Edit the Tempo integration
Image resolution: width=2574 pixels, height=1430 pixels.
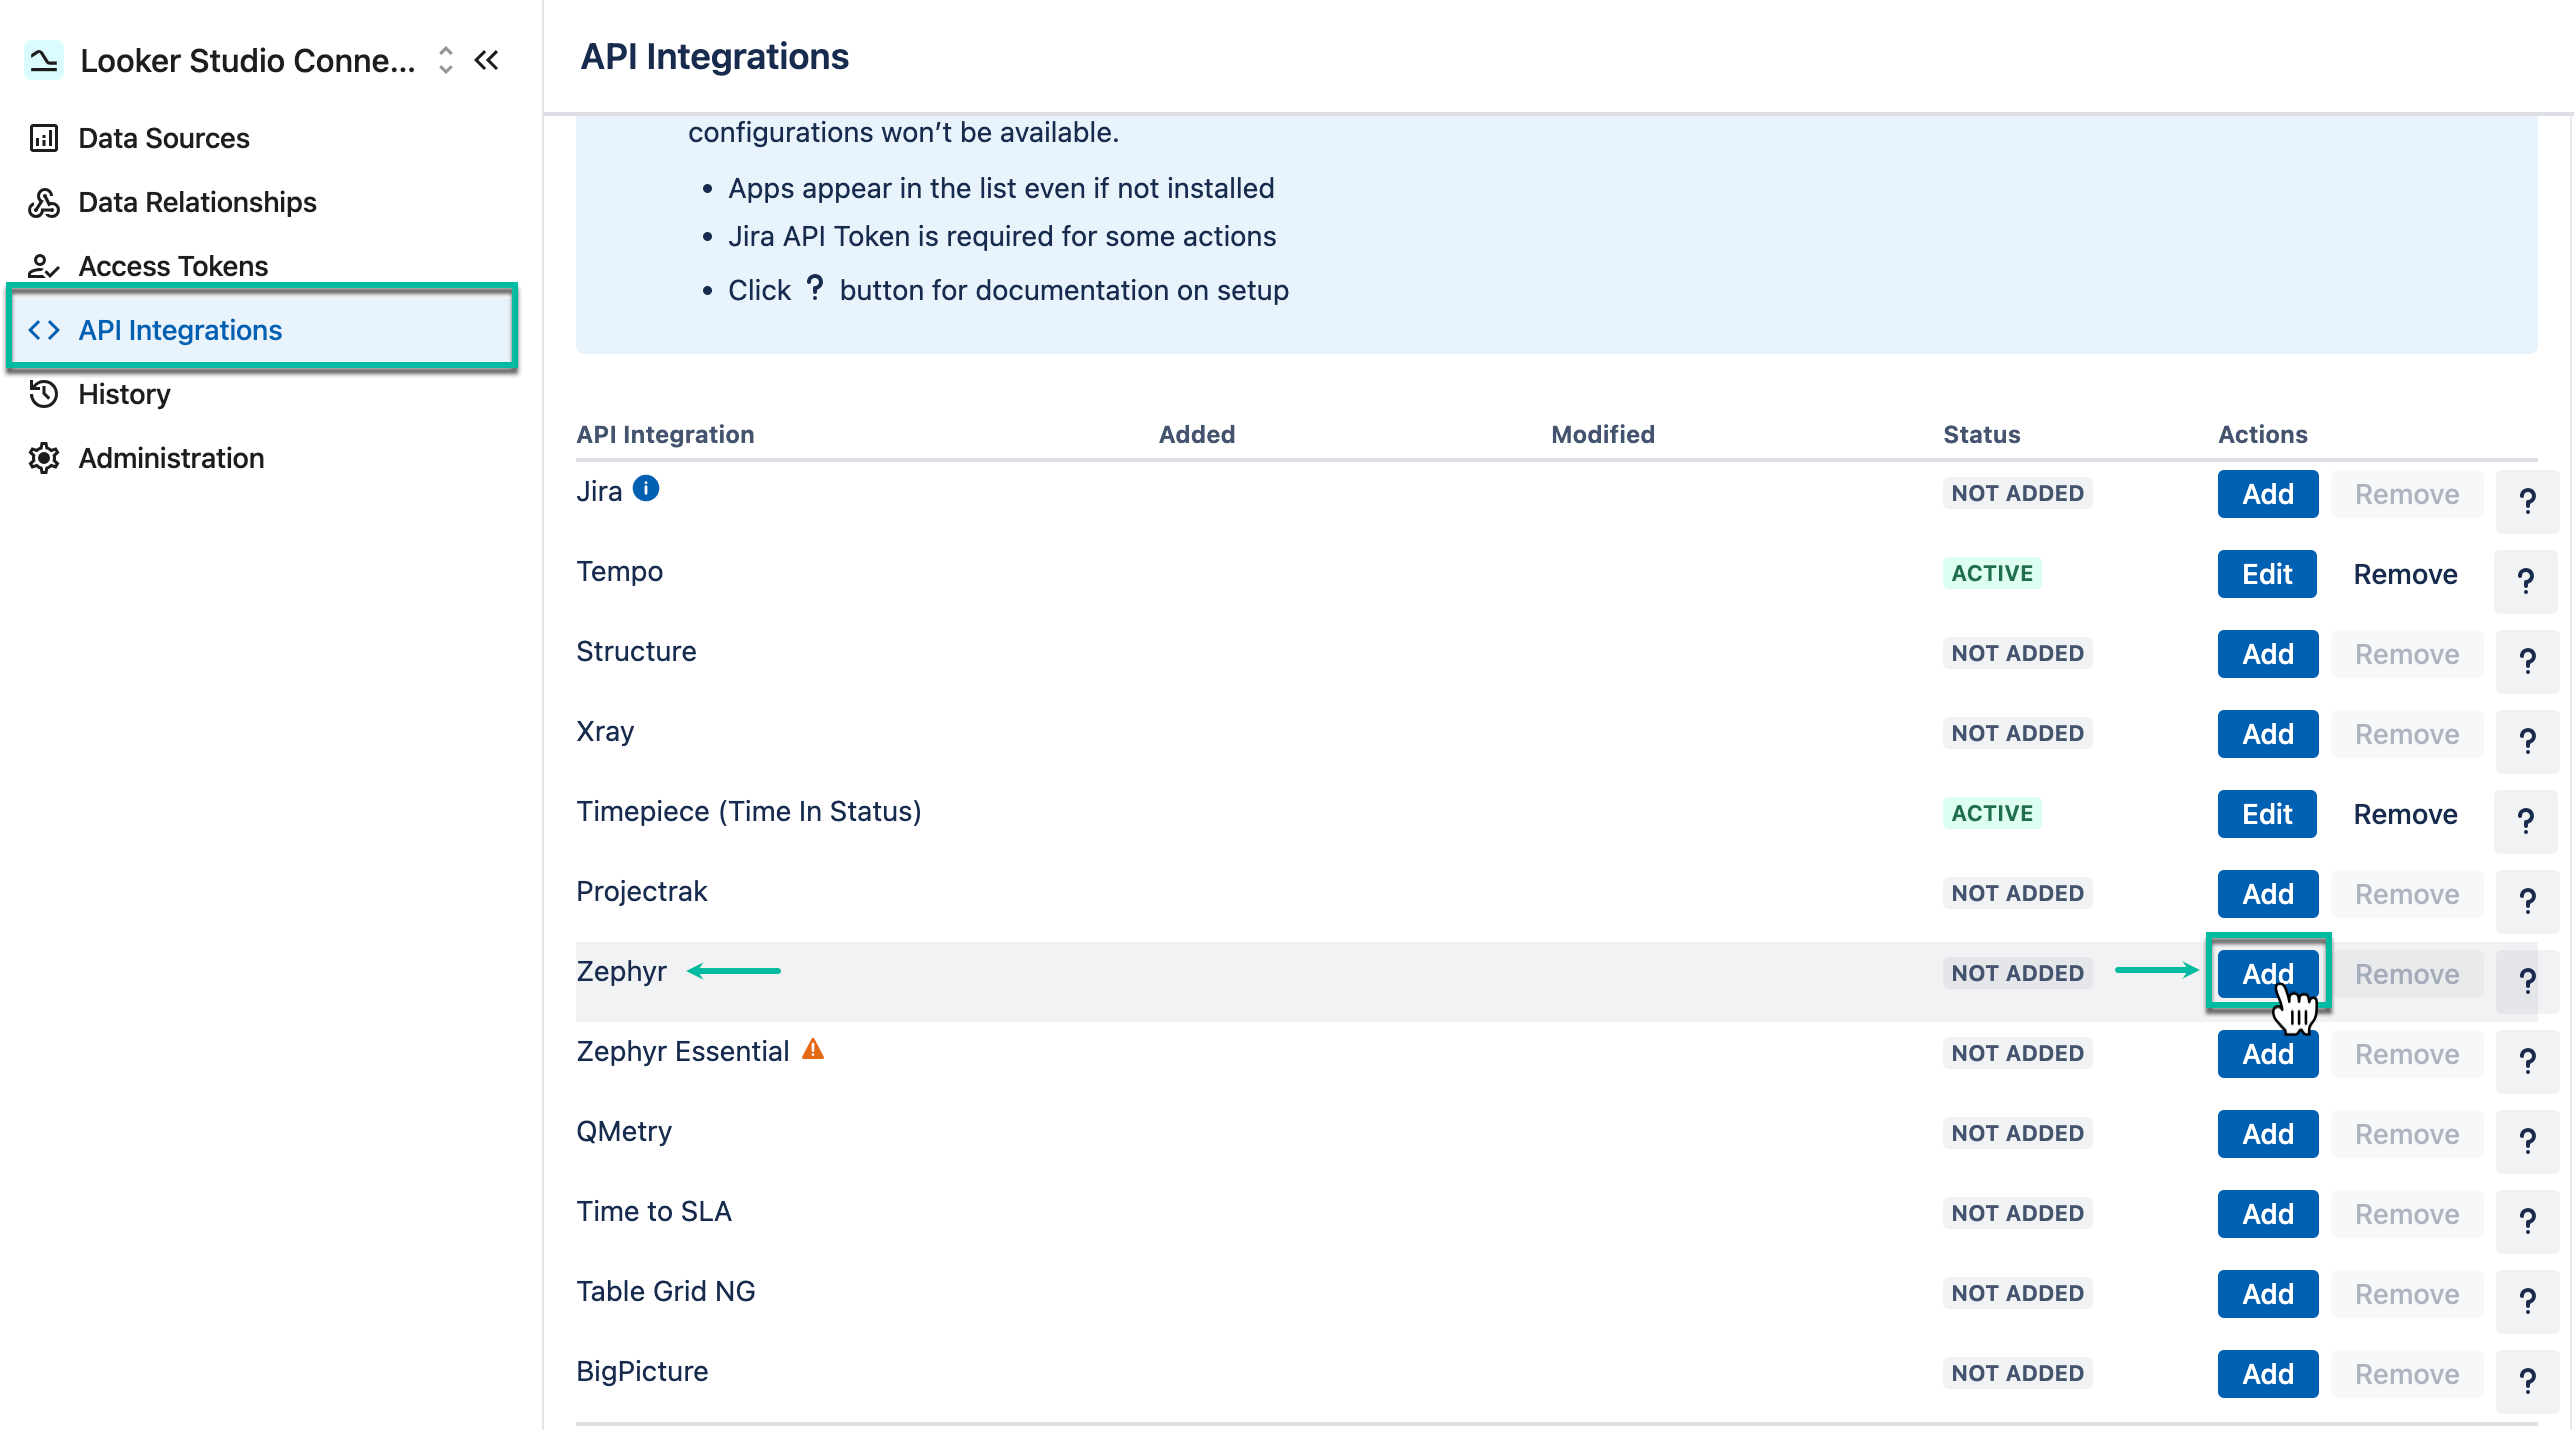[x=2266, y=573]
